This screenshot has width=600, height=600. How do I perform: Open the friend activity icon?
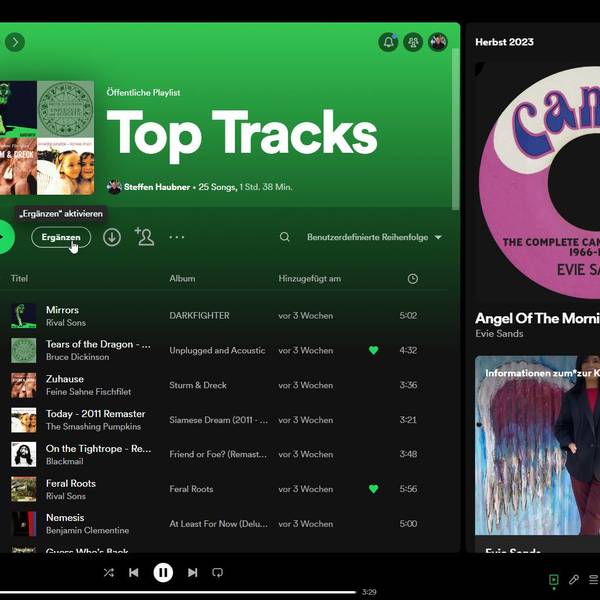[413, 42]
